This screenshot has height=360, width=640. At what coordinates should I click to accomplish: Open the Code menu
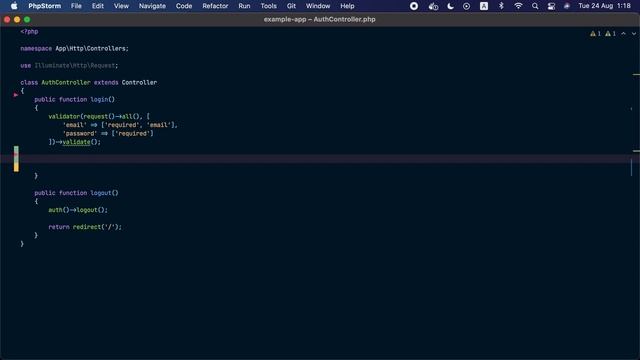pyautogui.click(x=184, y=6)
